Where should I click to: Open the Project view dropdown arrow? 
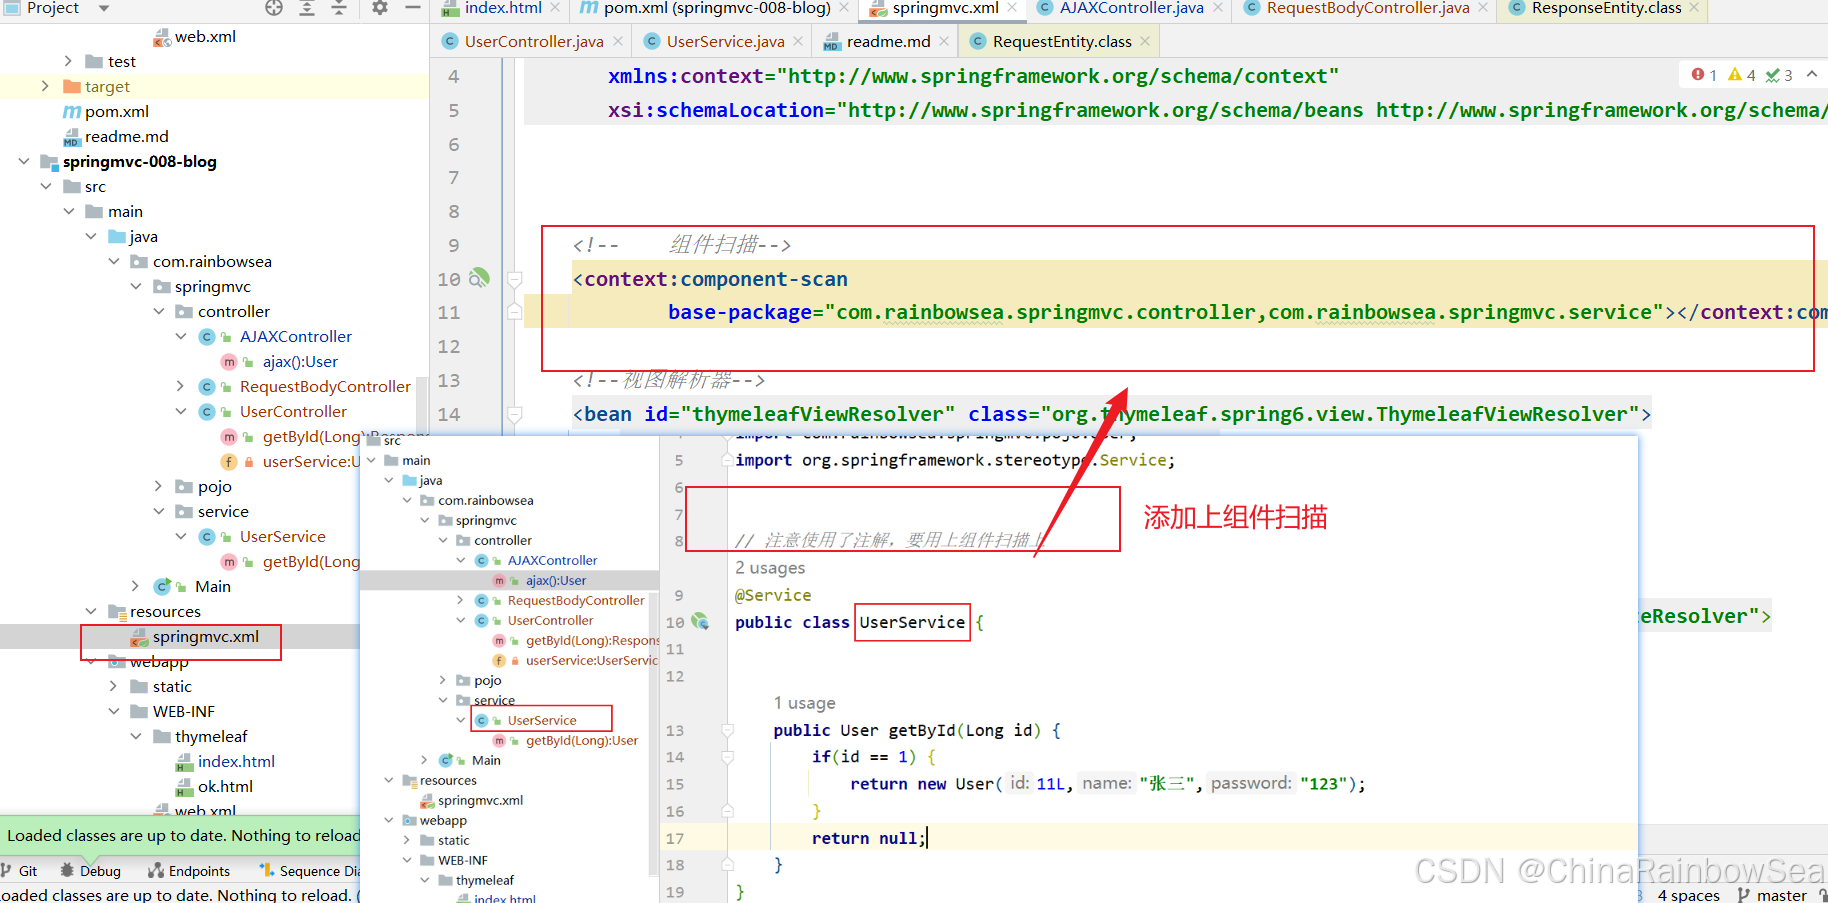(x=104, y=8)
